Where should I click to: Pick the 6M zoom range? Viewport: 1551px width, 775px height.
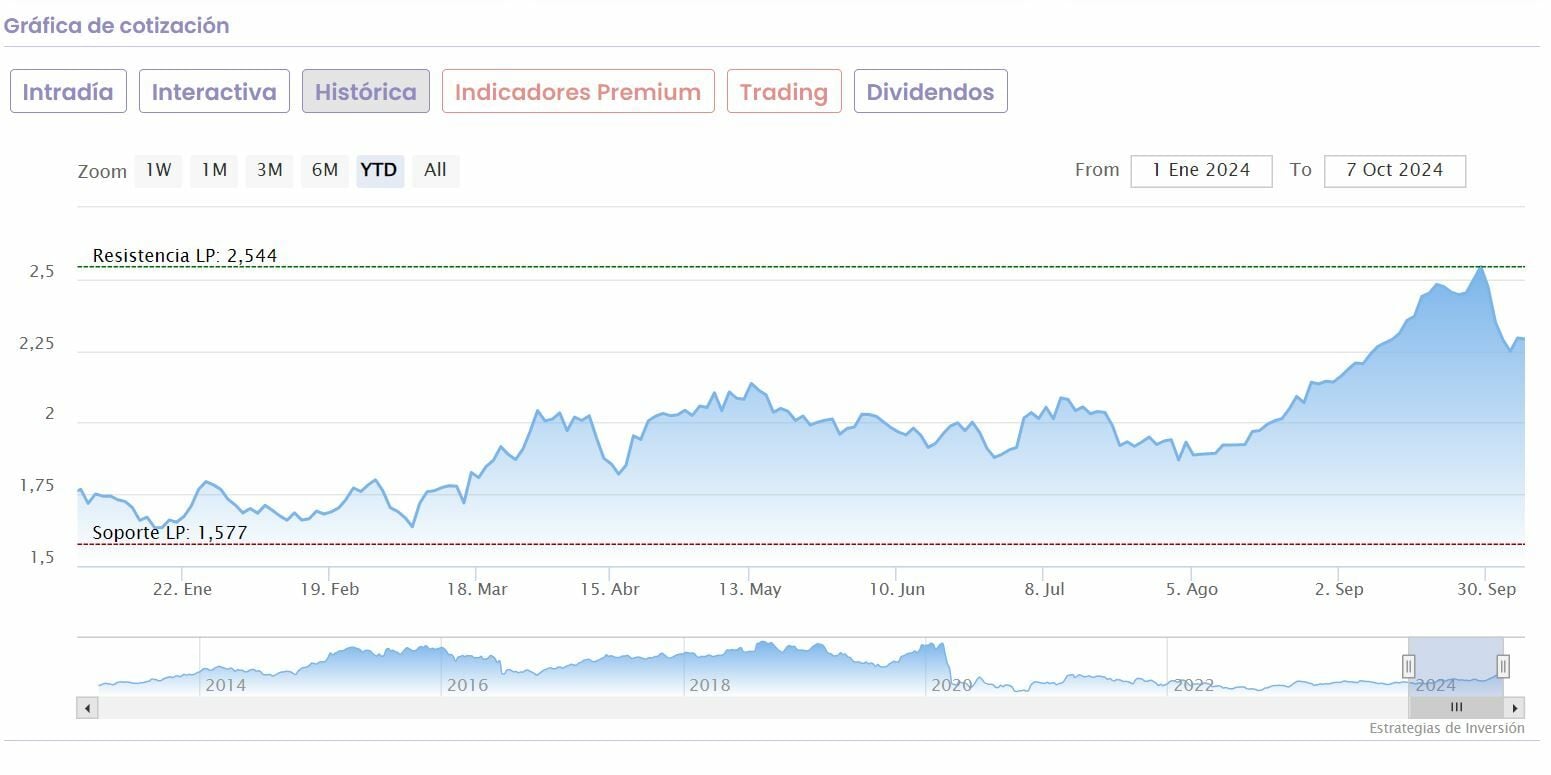324,170
